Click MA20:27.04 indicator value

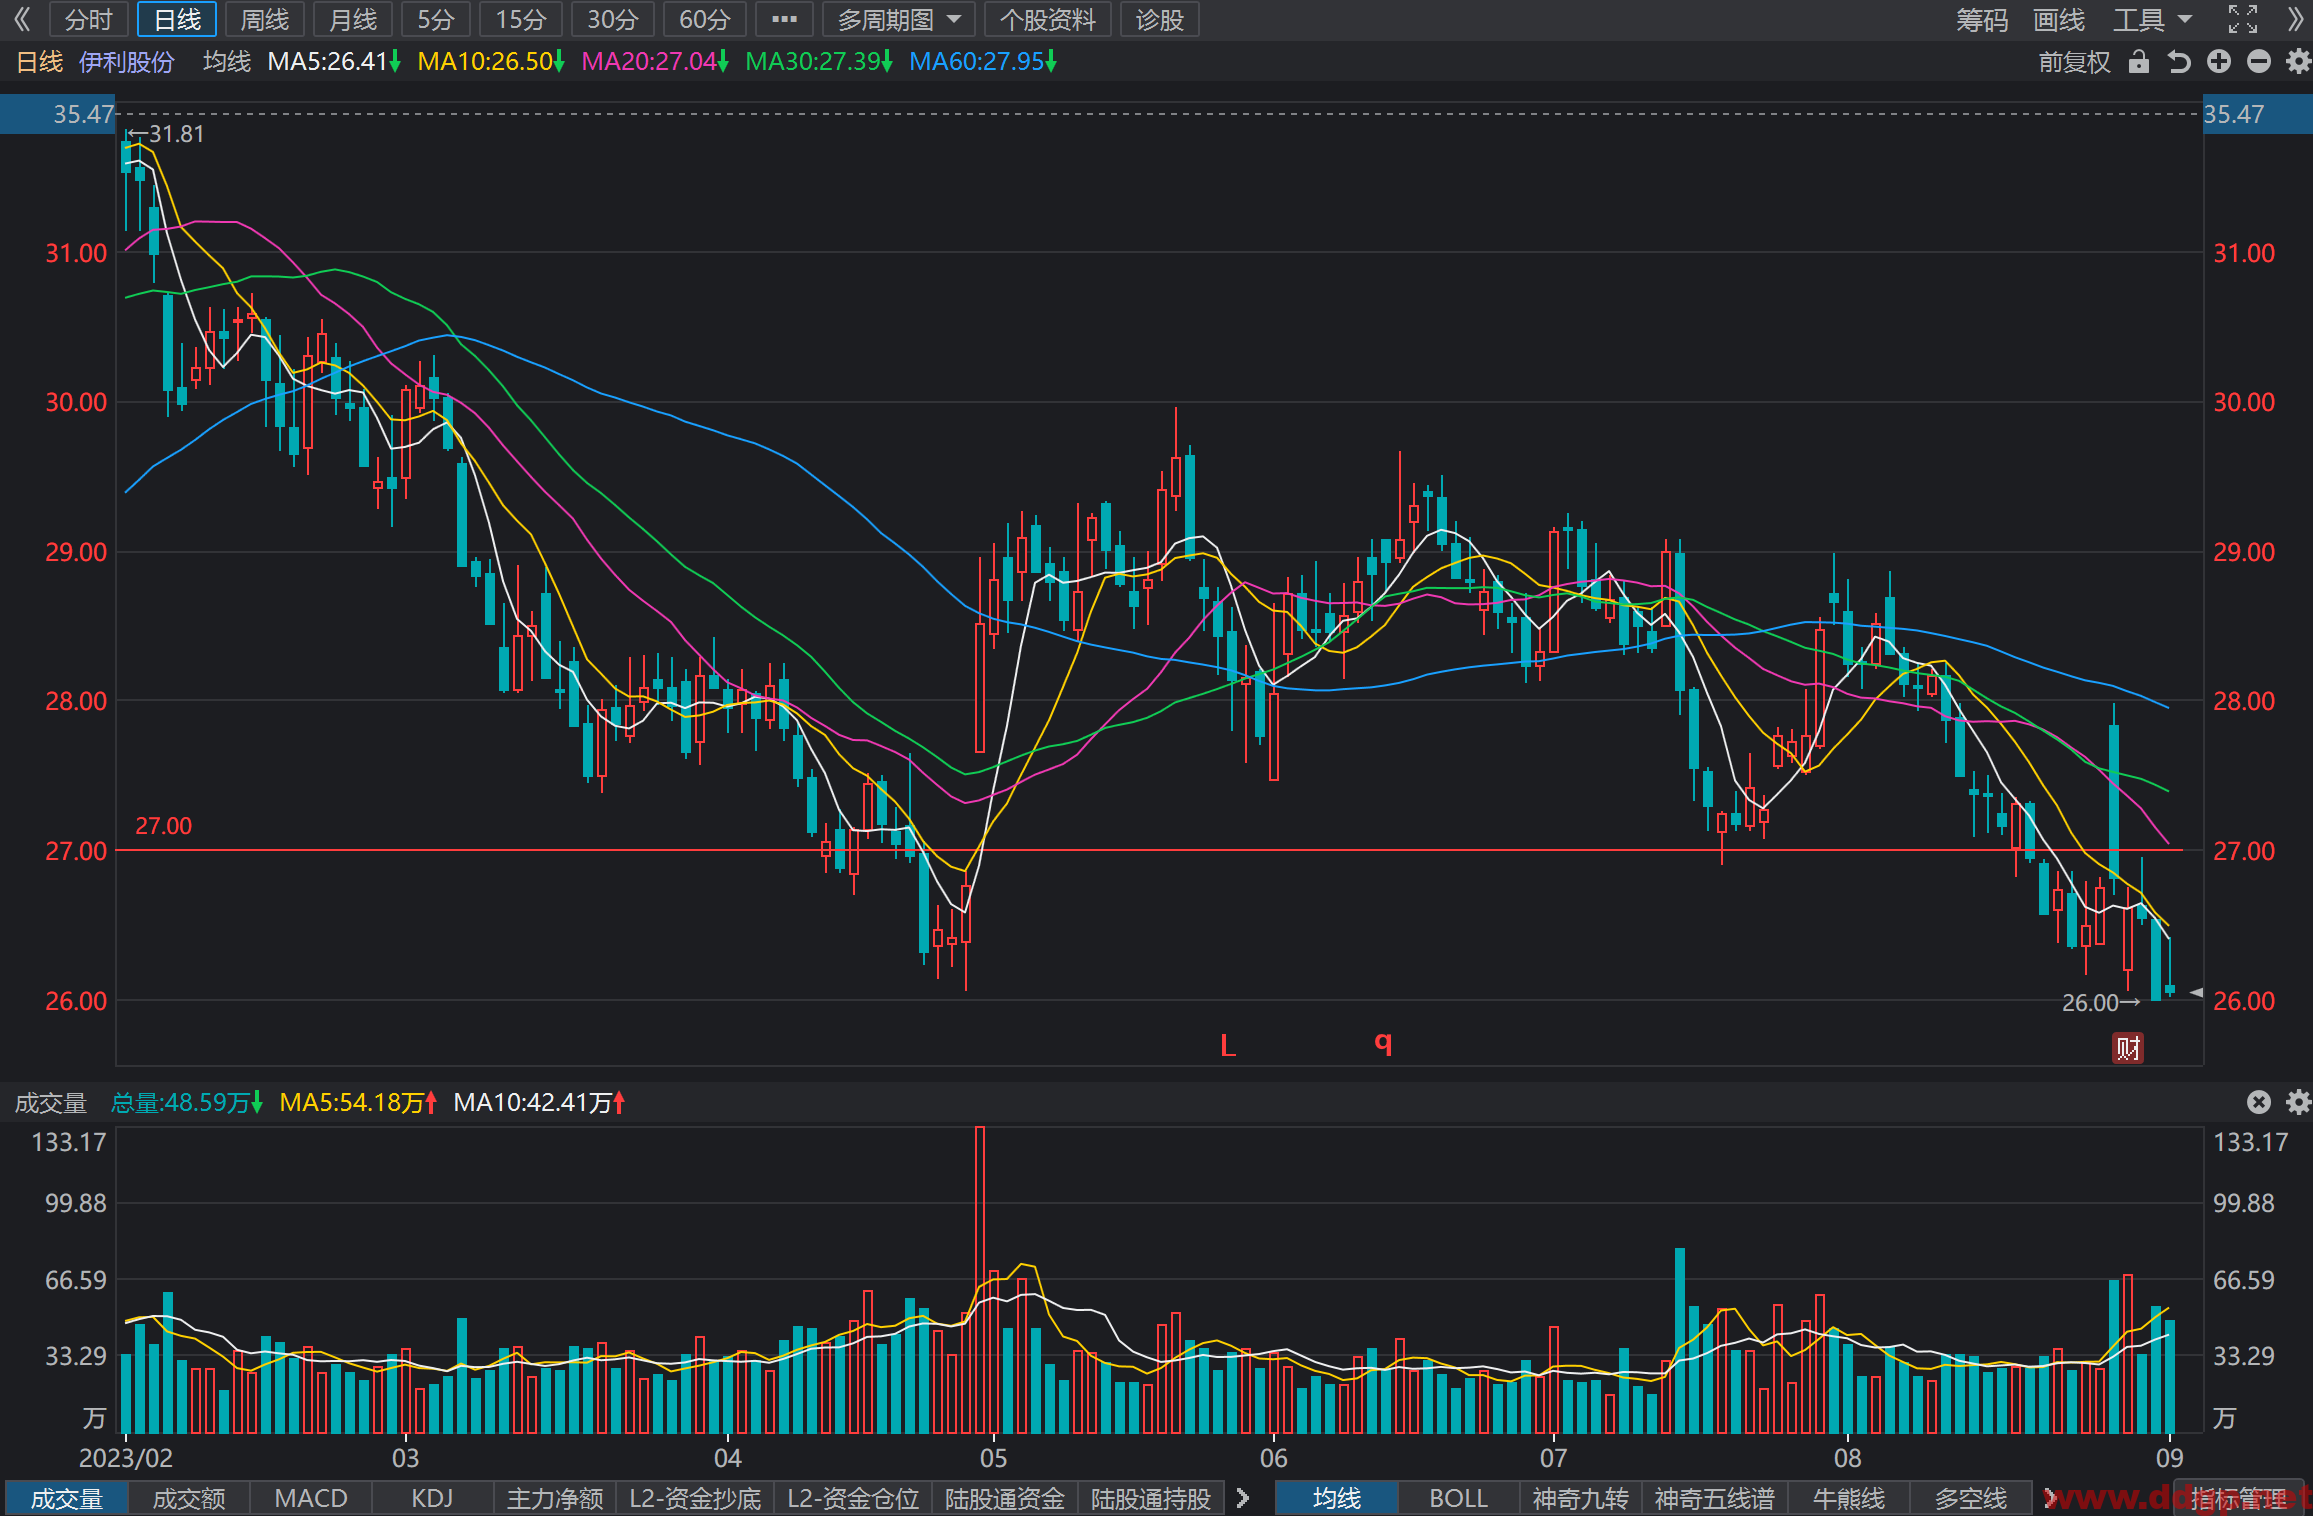click(x=655, y=62)
